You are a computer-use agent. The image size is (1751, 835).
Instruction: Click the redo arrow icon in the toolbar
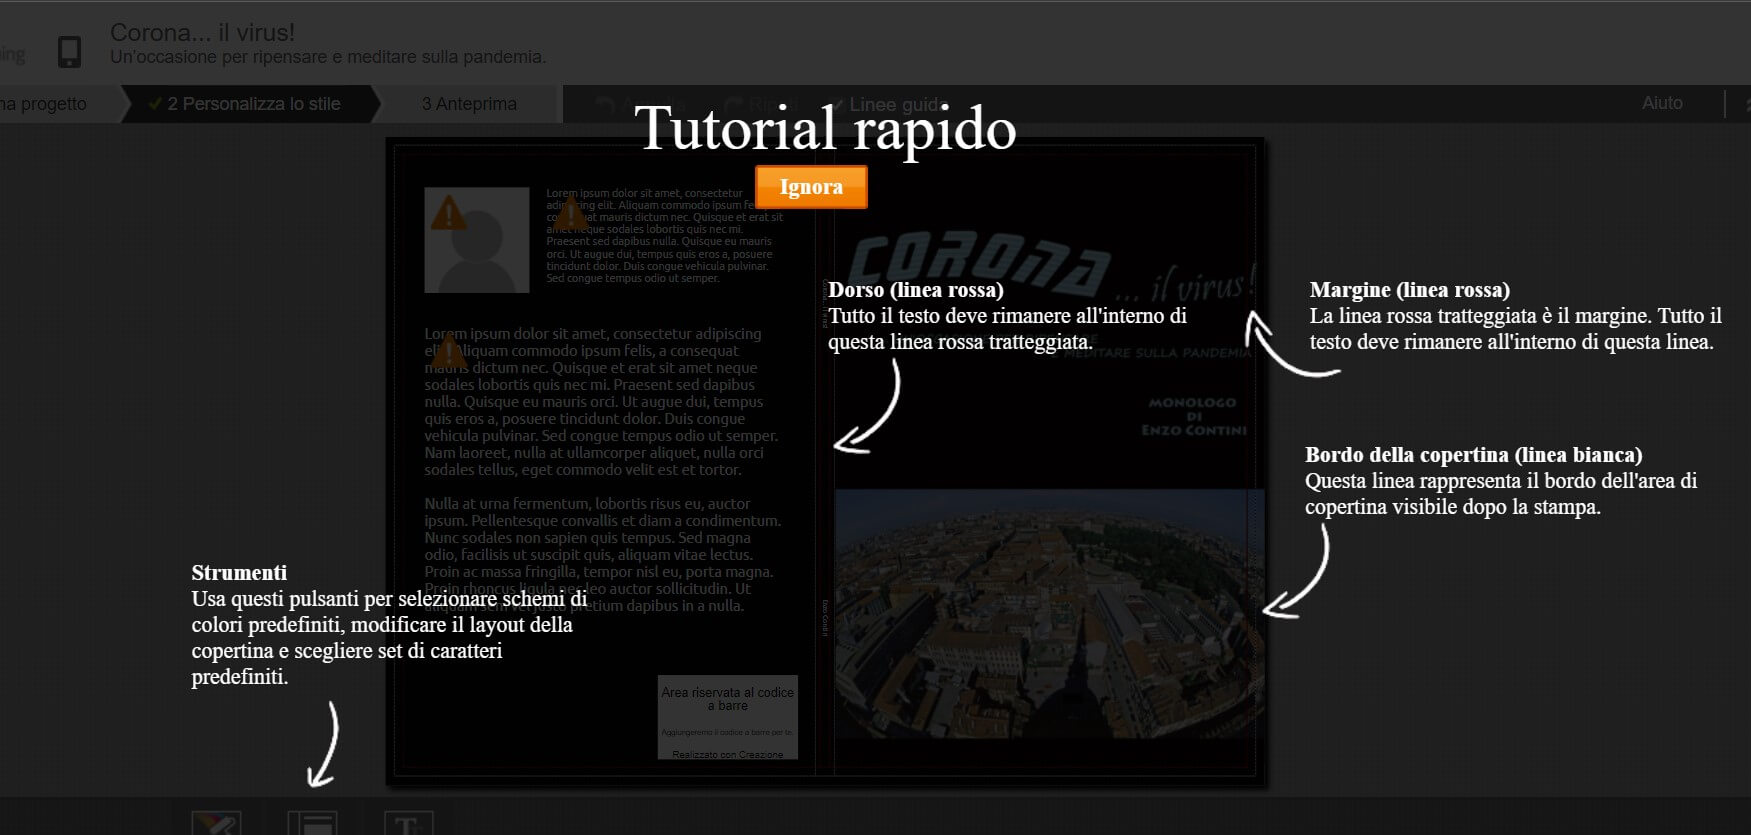[x=733, y=104]
